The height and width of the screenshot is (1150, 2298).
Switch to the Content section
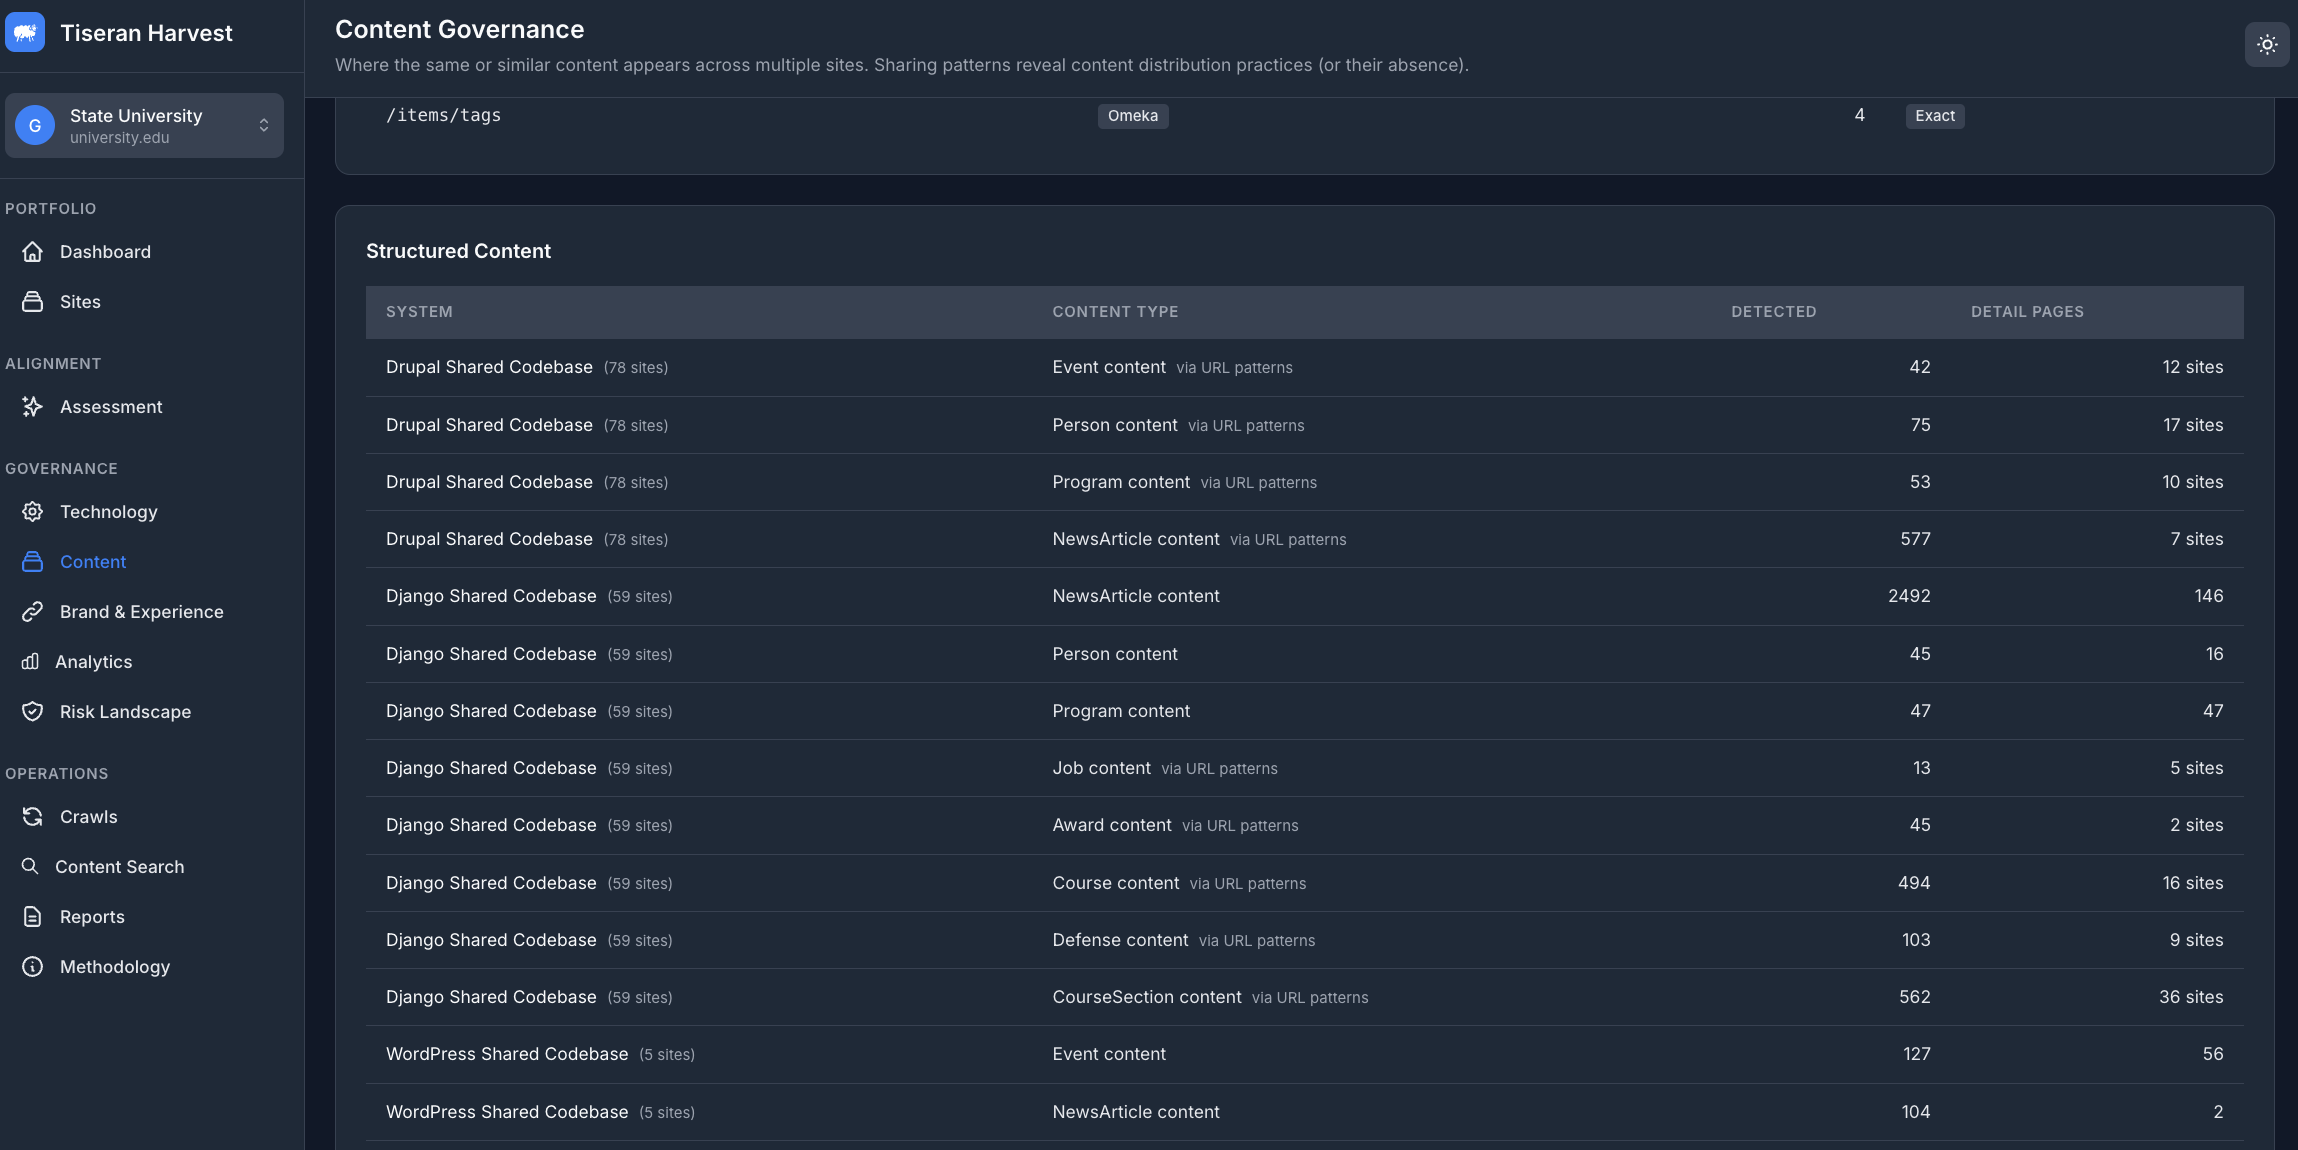[92, 561]
